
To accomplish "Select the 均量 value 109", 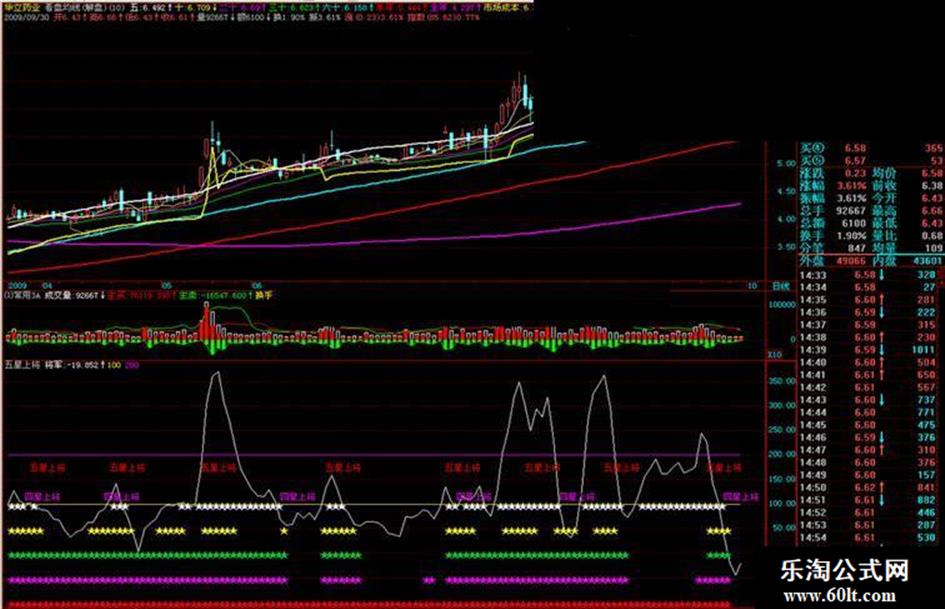I will (x=934, y=248).
